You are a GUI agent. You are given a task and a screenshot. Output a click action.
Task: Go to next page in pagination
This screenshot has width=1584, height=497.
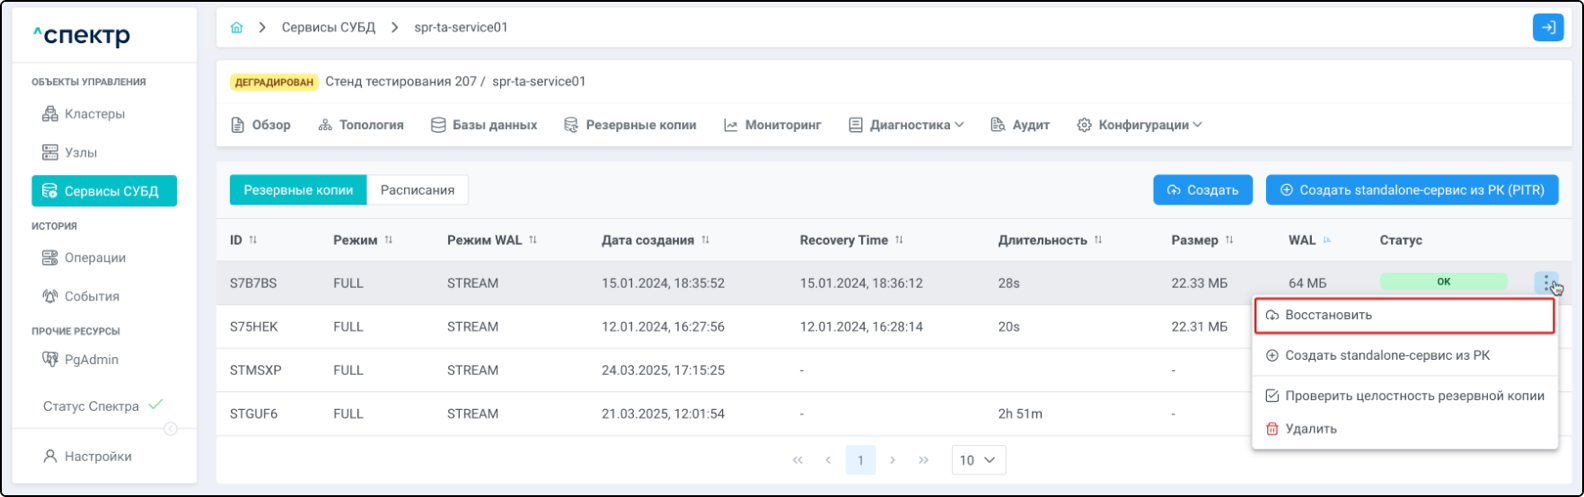[x=892, y=460]
